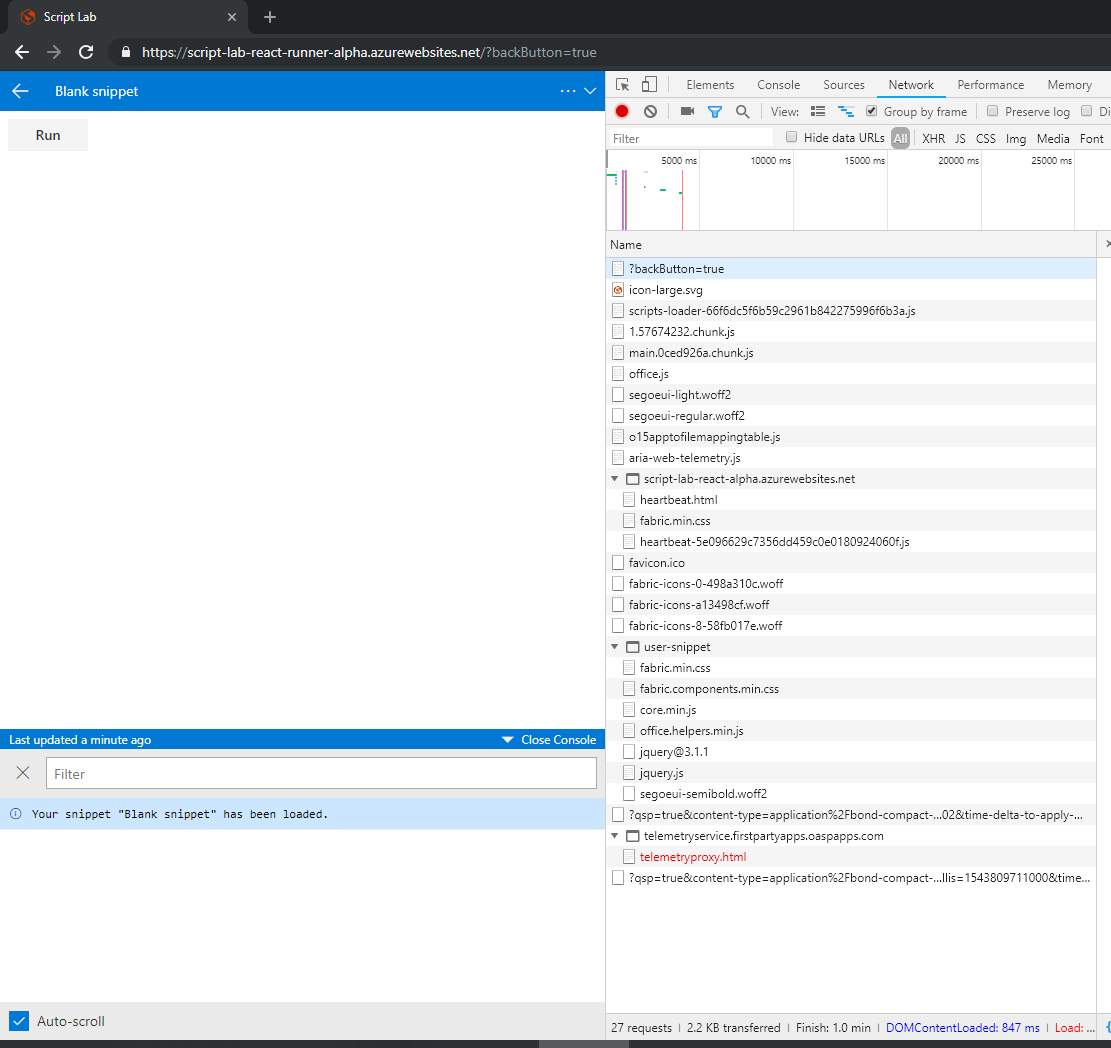This screenshot has width=1111, height=1048.
Task: Select the XHR request filter
Action: [x=932, y=138]
